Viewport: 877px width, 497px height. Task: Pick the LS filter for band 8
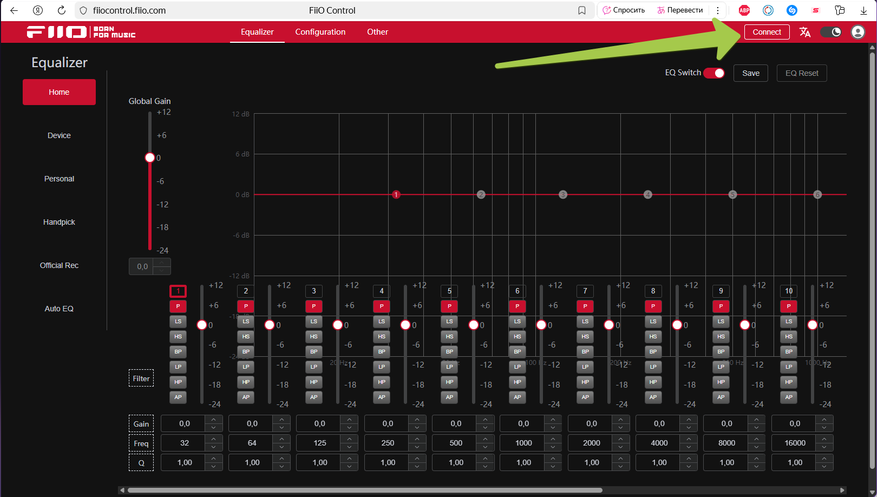pyautogui.click(x=653, y=321)
